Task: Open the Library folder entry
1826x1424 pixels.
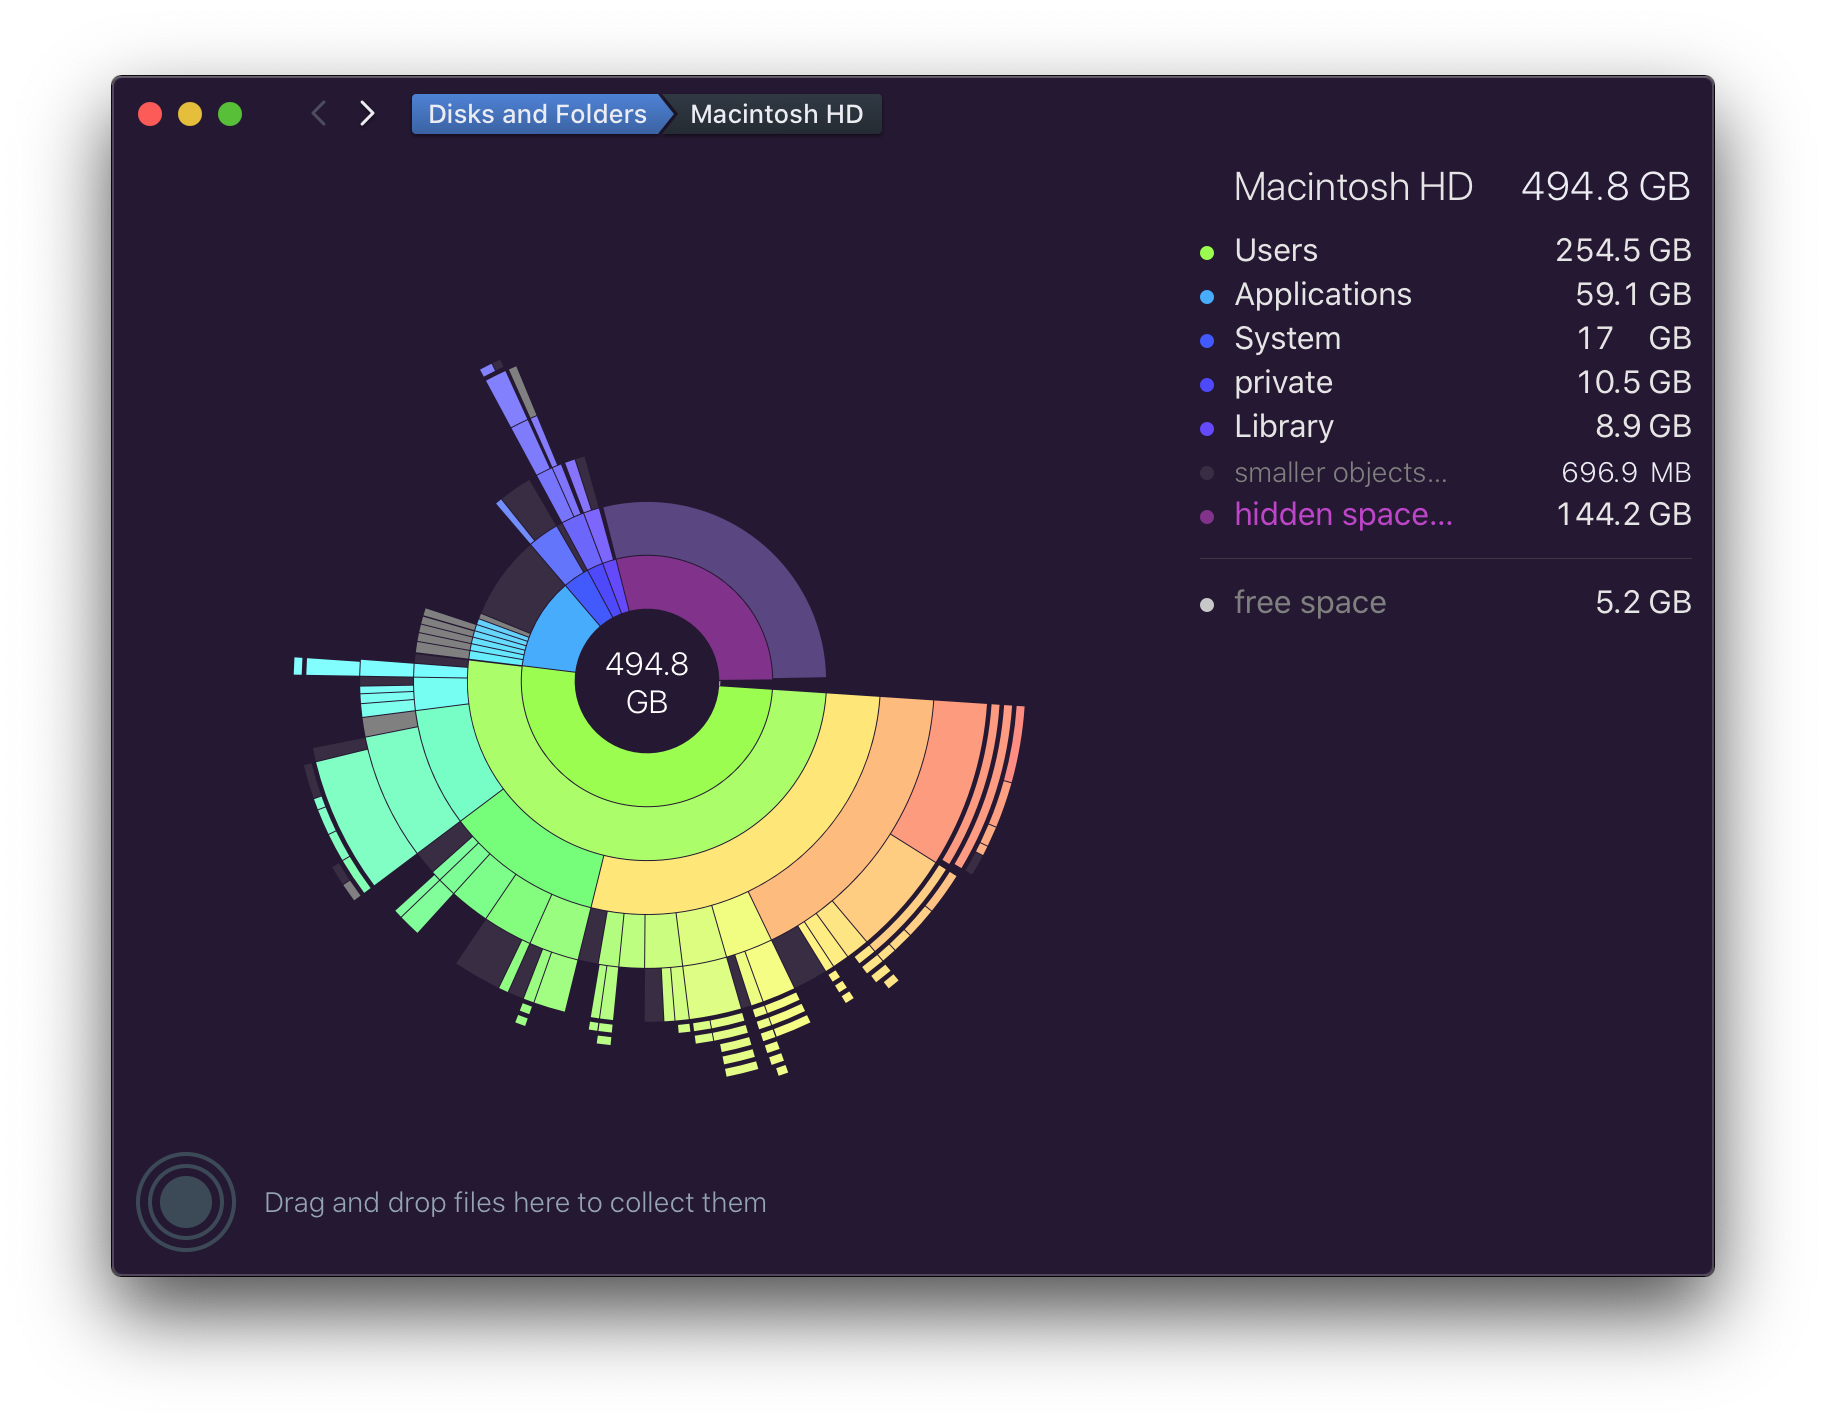Action: 1445,426
